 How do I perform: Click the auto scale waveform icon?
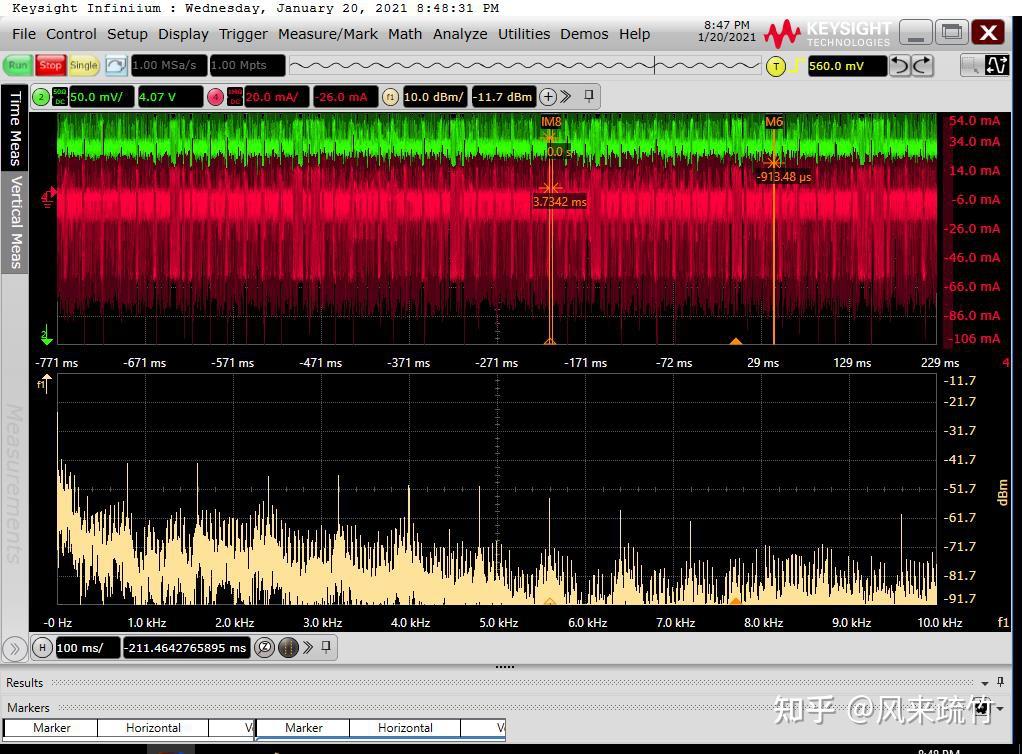pos(115,65)
